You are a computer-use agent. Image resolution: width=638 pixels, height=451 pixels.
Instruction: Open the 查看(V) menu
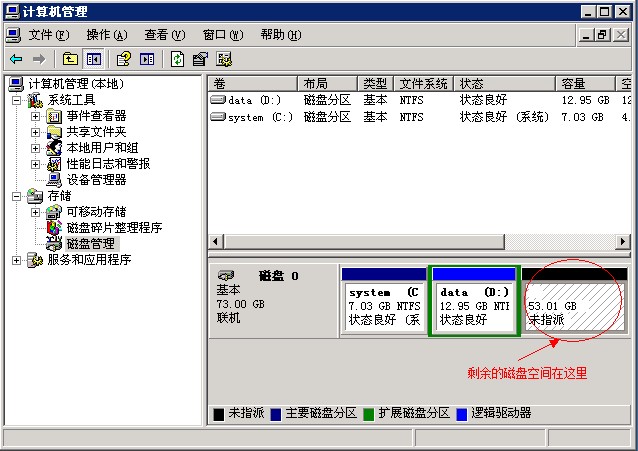[x=164, y=34]
